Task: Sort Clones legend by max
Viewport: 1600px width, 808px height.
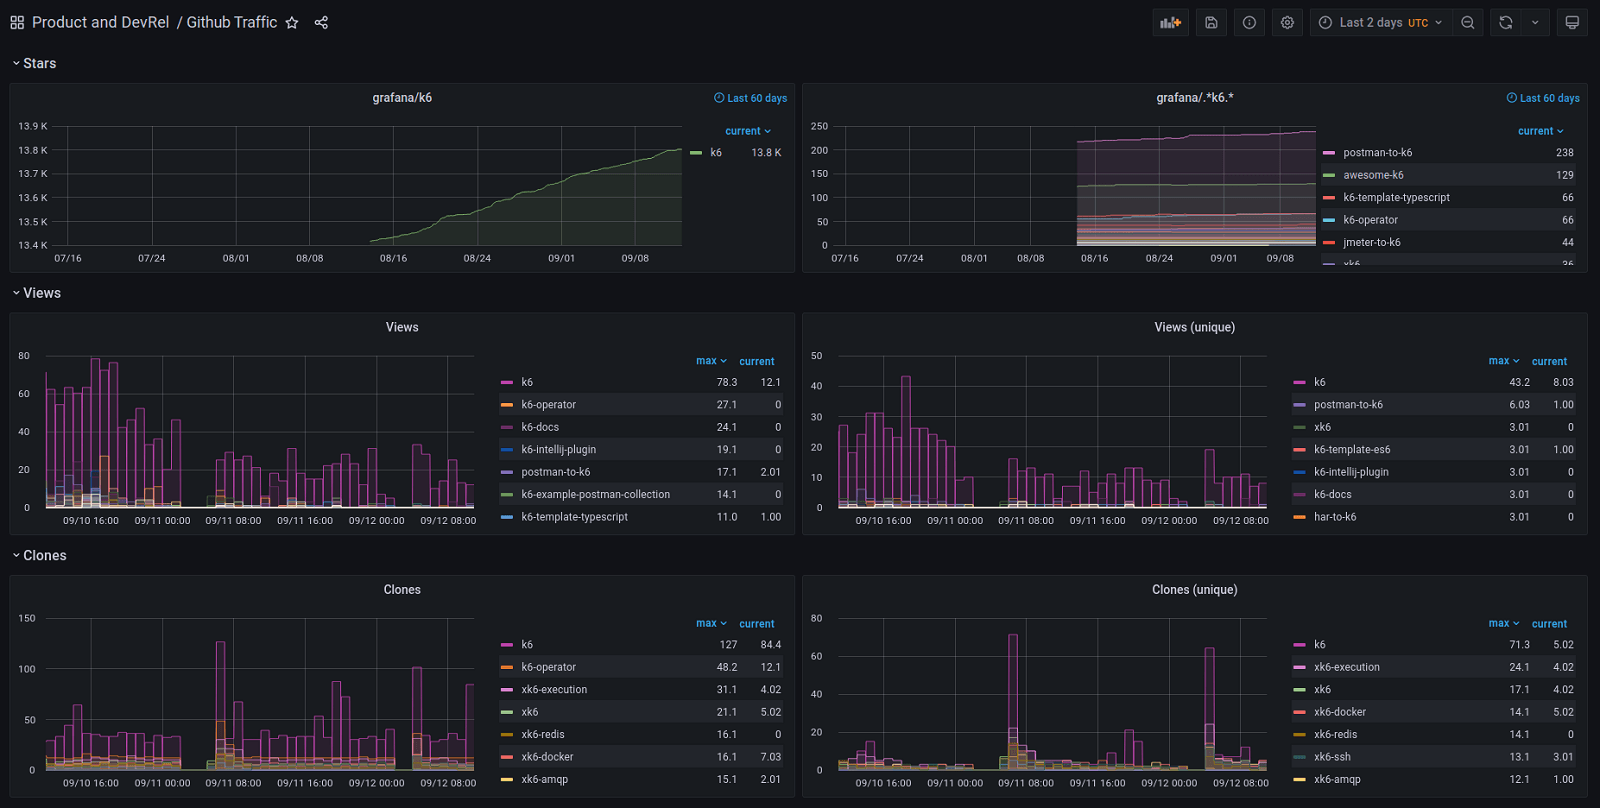Action: (x=711, y=623)
